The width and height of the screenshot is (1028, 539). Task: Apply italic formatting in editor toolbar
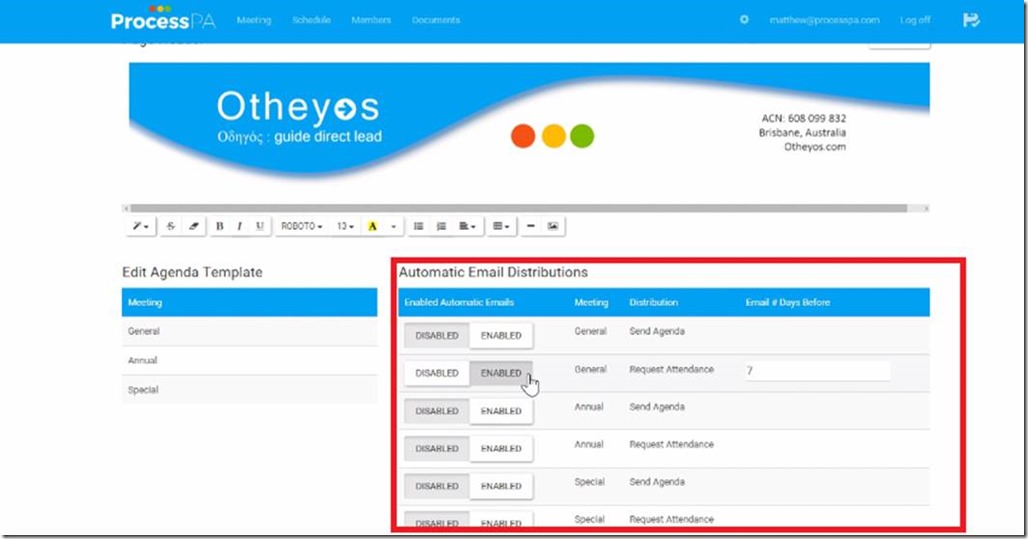(239, 227)
